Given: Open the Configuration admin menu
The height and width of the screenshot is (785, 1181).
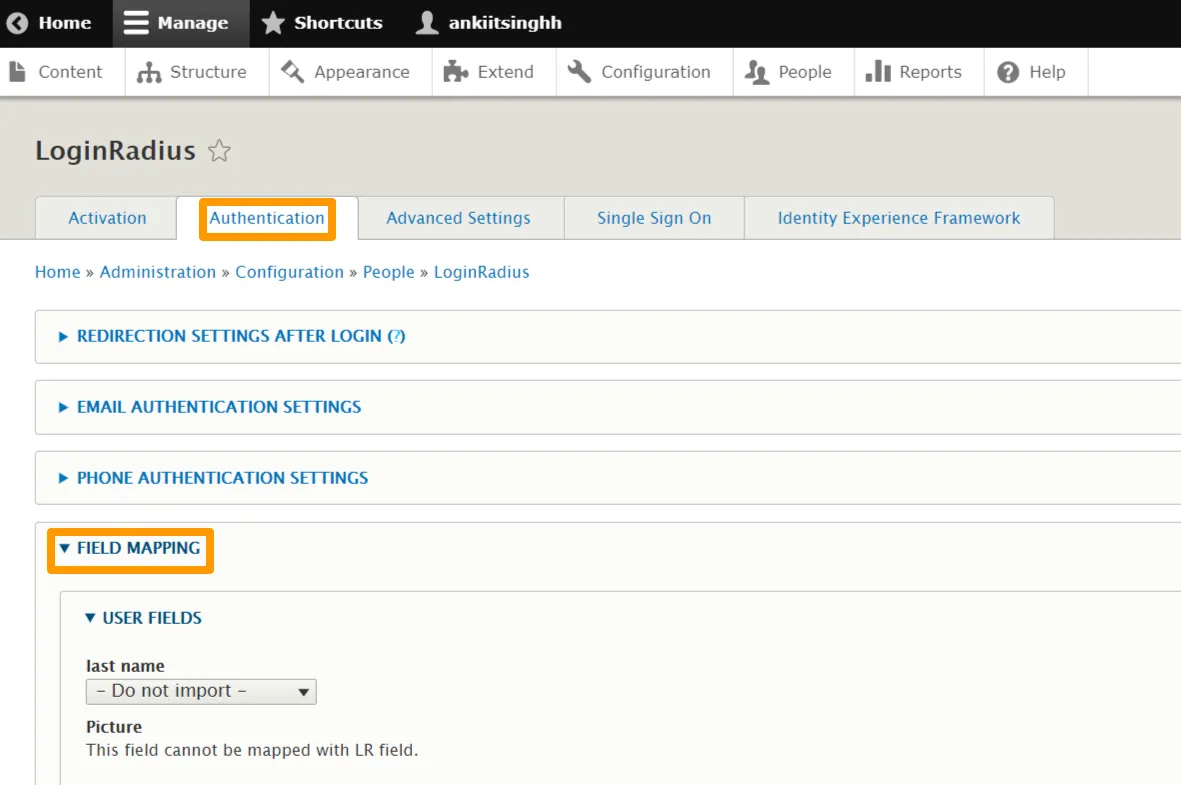Looking at the screenshot, I should (x=640, y=72).
